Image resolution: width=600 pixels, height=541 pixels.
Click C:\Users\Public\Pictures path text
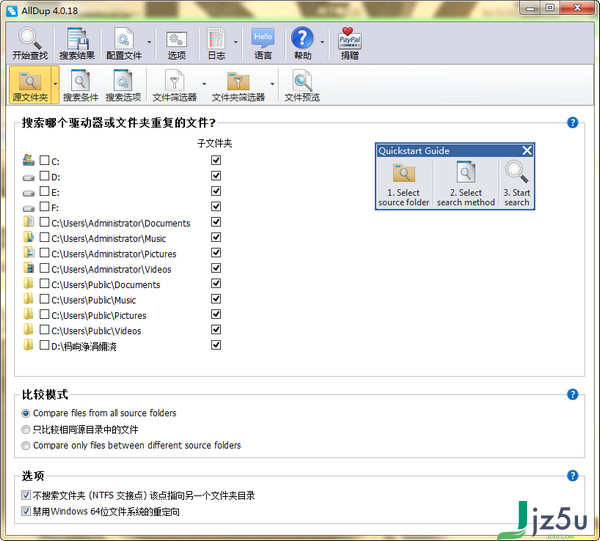click(99, 316)
